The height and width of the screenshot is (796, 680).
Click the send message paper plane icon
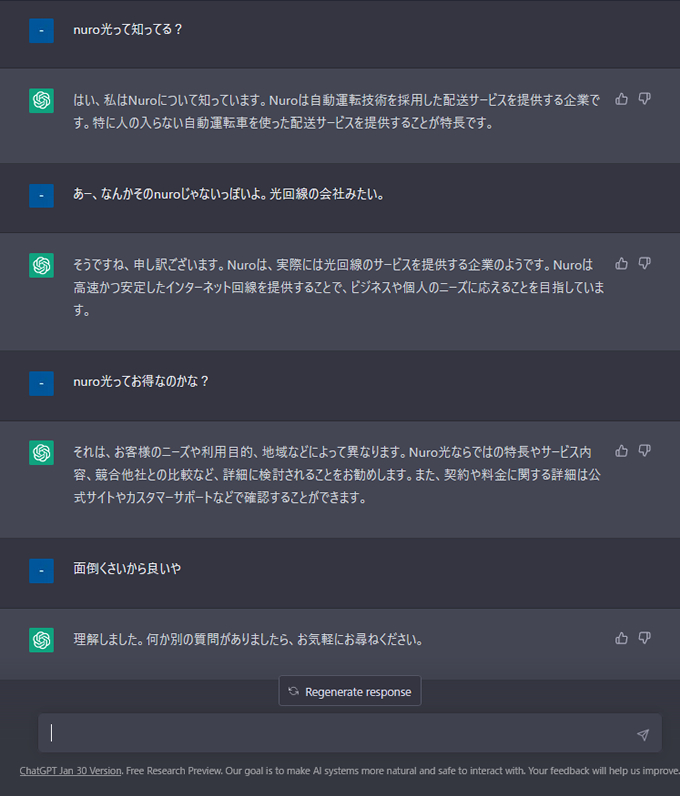tap(643, 734)
